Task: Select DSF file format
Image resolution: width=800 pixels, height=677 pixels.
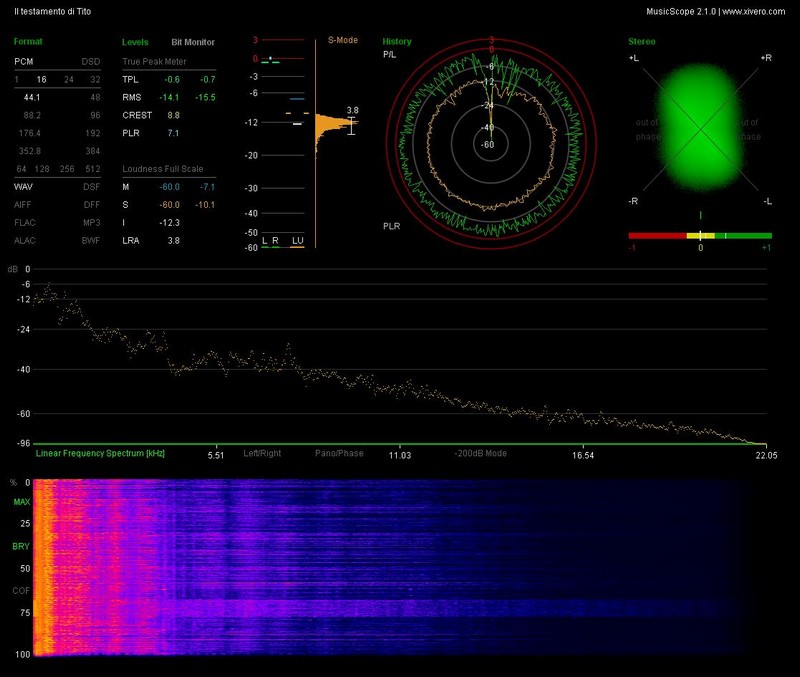Action: click(x=92, y=187)
